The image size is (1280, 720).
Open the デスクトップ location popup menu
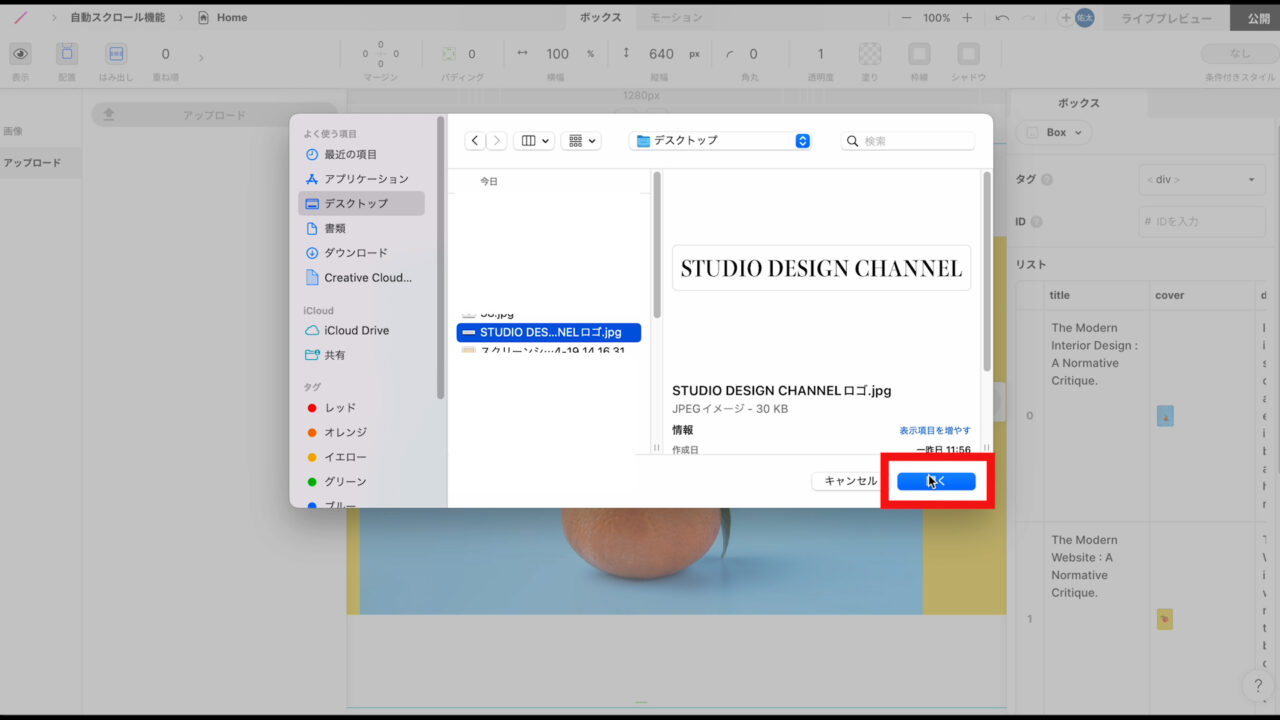coord(720,141)
